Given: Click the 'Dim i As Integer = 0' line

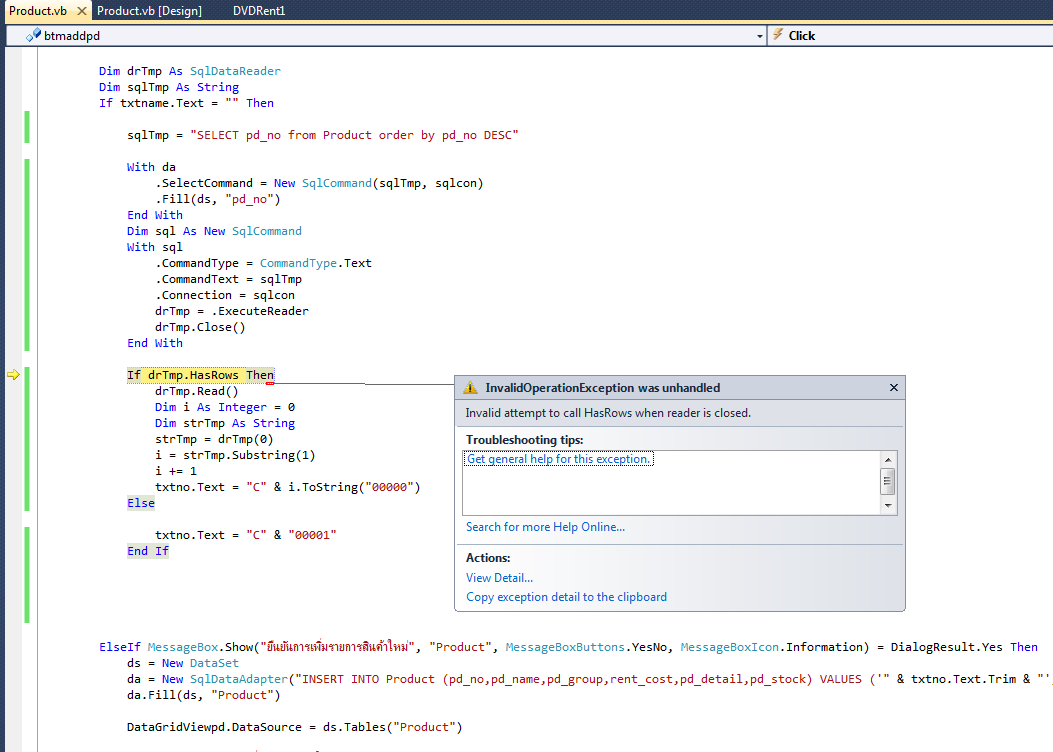Looking at the screenshot, I should pyautogui.click(x=225, y=408).
